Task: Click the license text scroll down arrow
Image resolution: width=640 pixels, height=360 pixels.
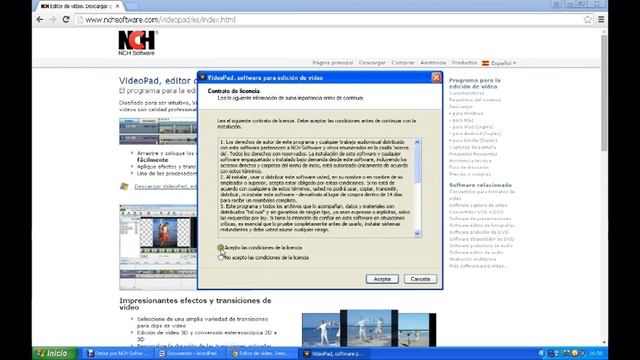Action: click(417, 233)
